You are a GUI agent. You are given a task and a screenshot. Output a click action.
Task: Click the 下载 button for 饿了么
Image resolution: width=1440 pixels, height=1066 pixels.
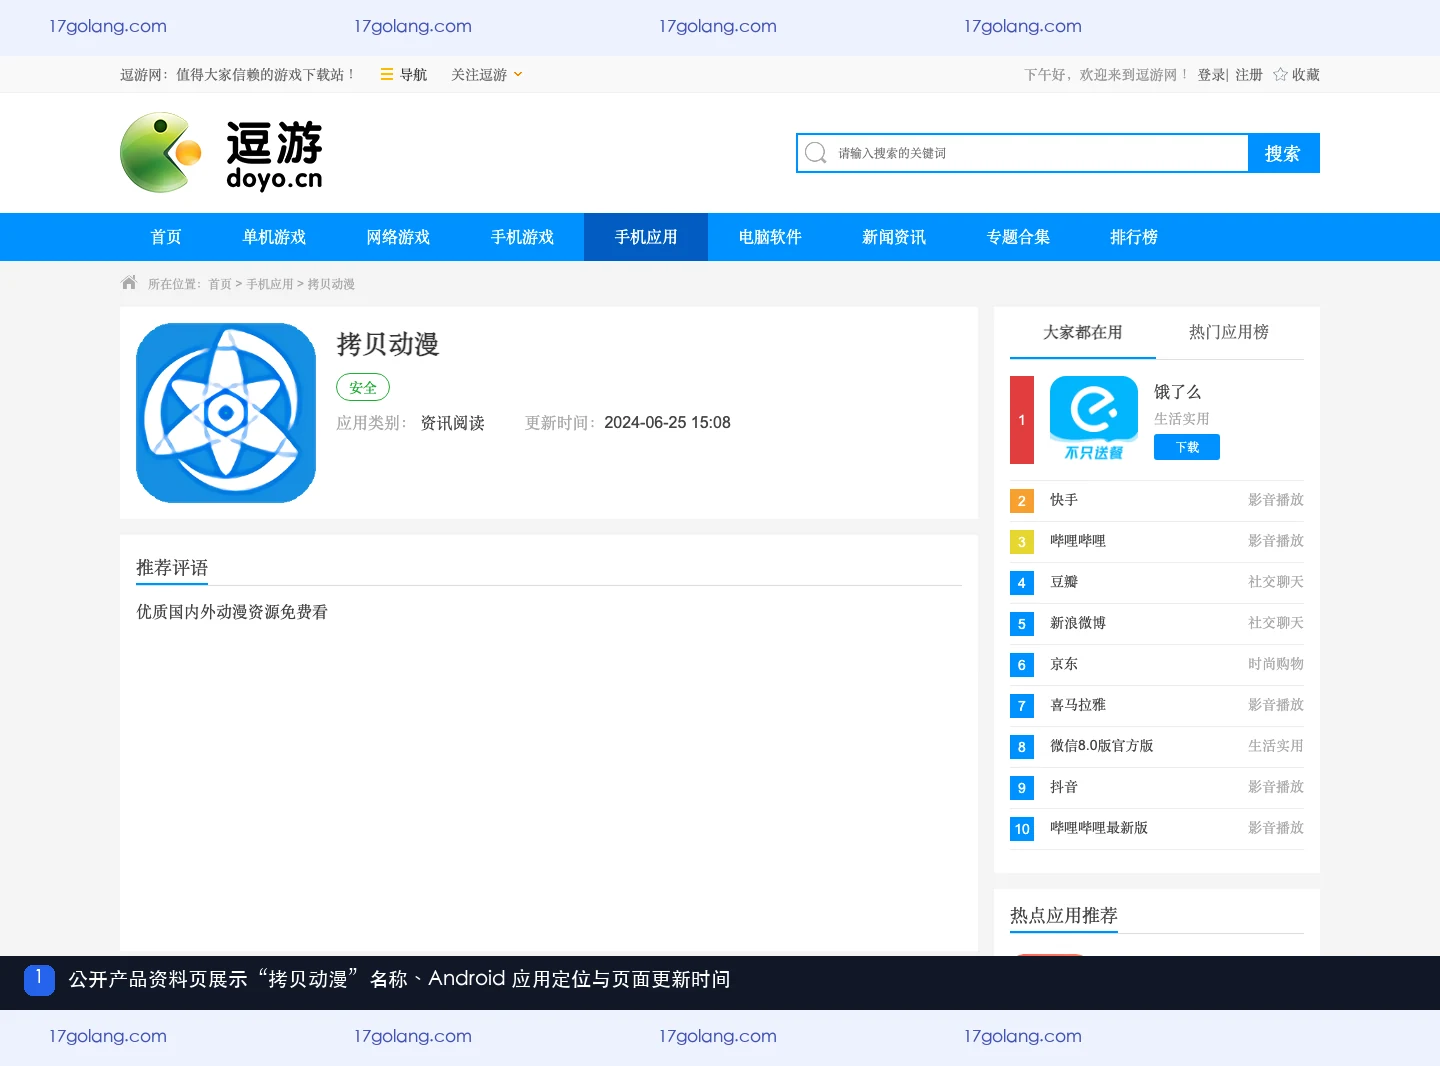(x=1187, y=447)
